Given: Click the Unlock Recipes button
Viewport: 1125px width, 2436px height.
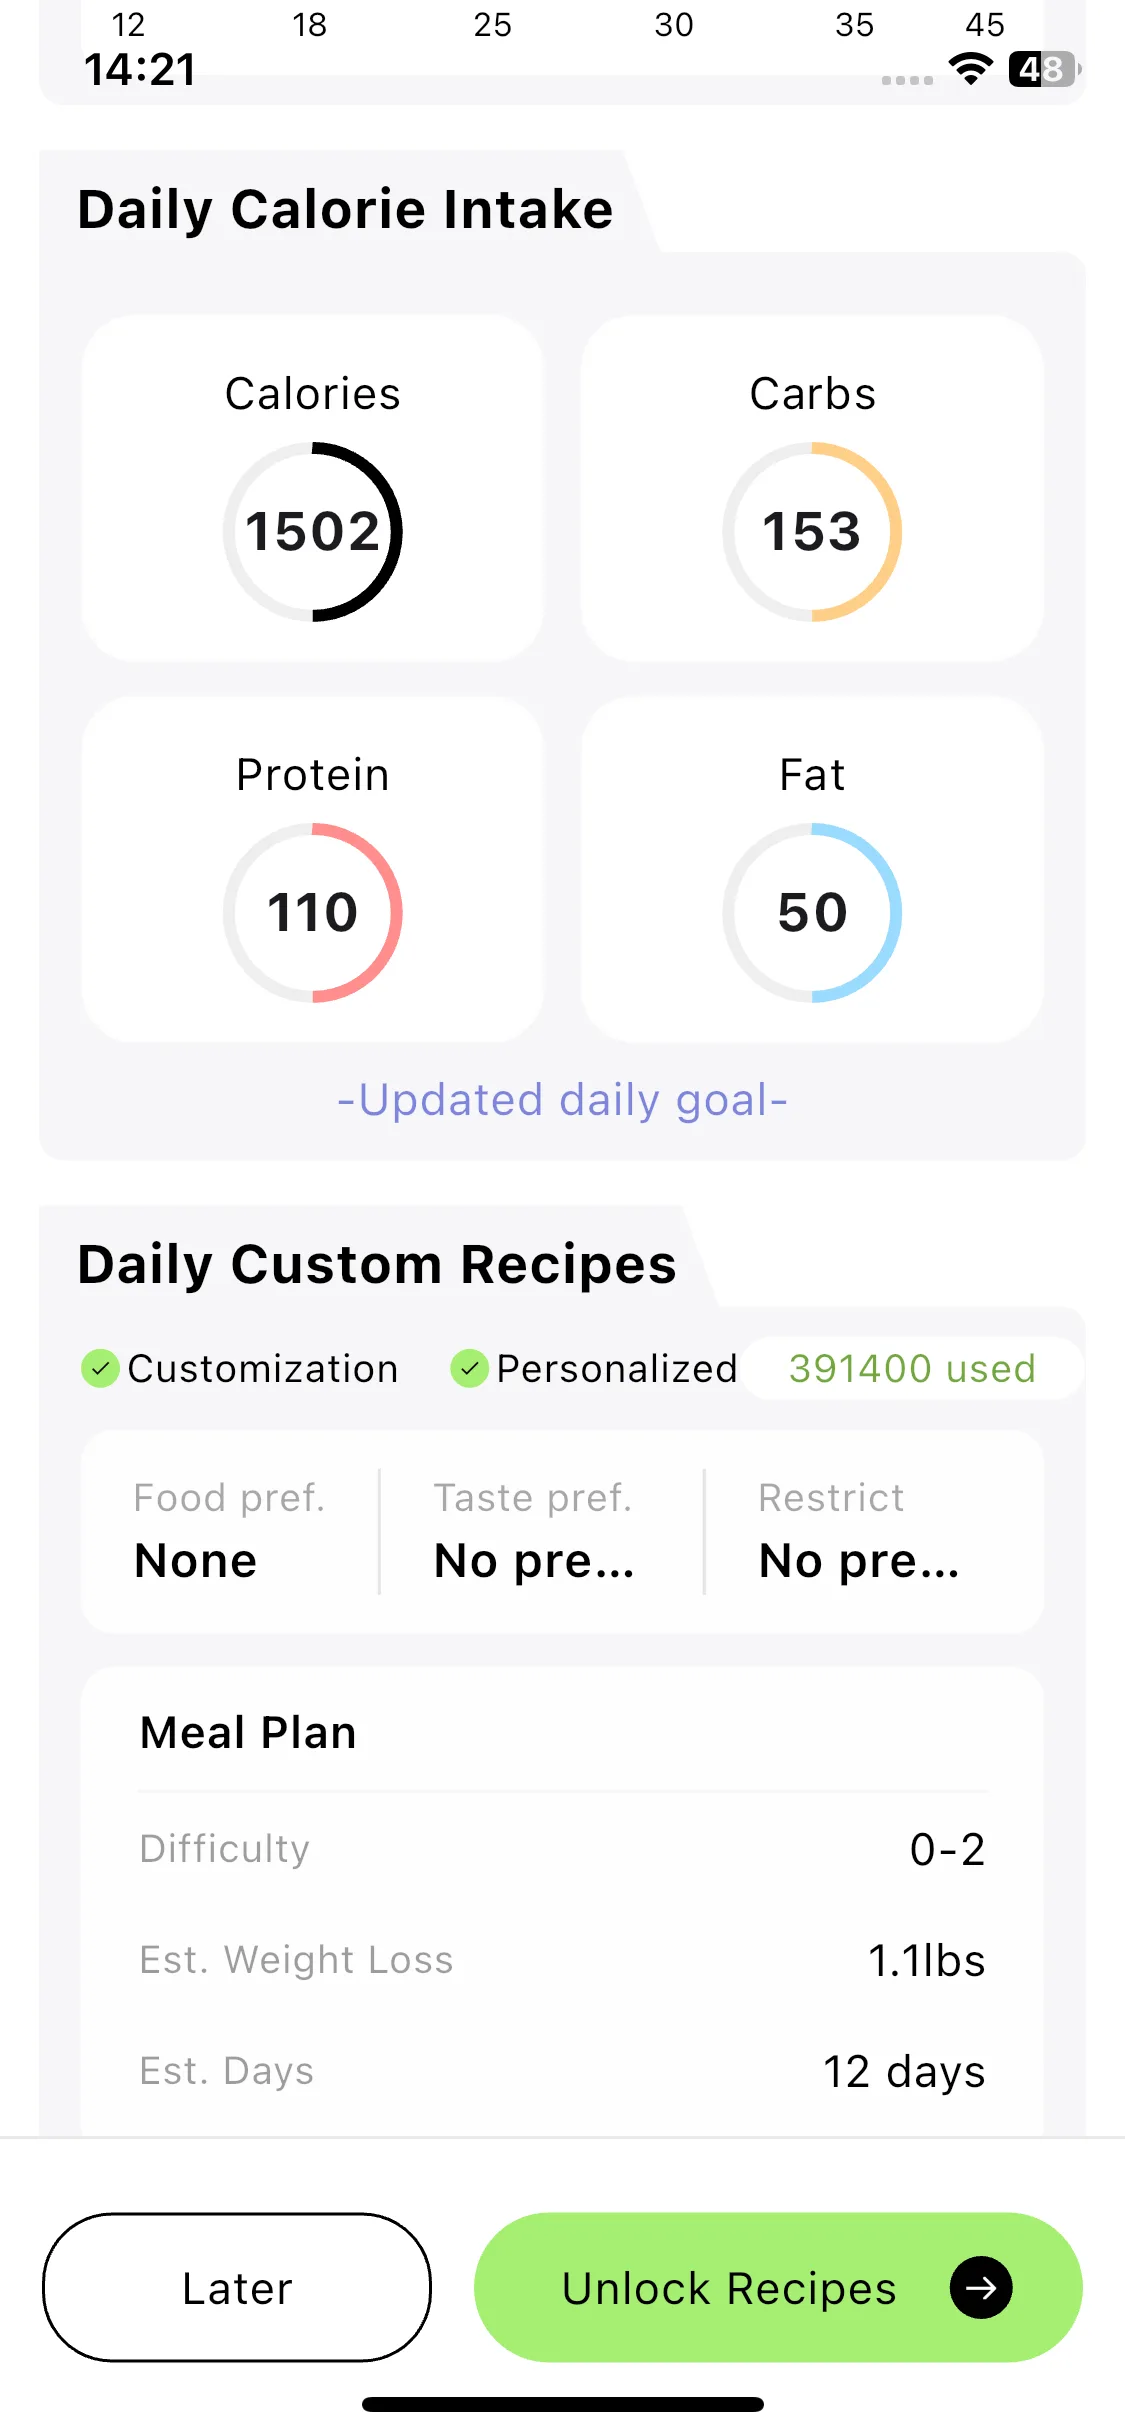Looking at the screenshot, I should (x=778, y=2287).
